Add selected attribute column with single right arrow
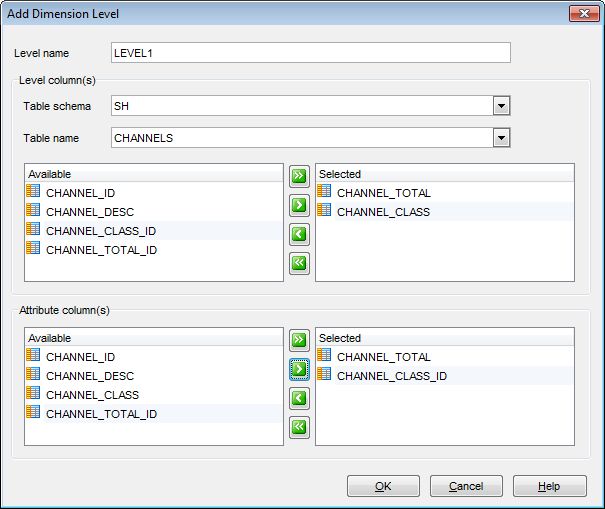 pyautogui.click(x=299, y=370)
